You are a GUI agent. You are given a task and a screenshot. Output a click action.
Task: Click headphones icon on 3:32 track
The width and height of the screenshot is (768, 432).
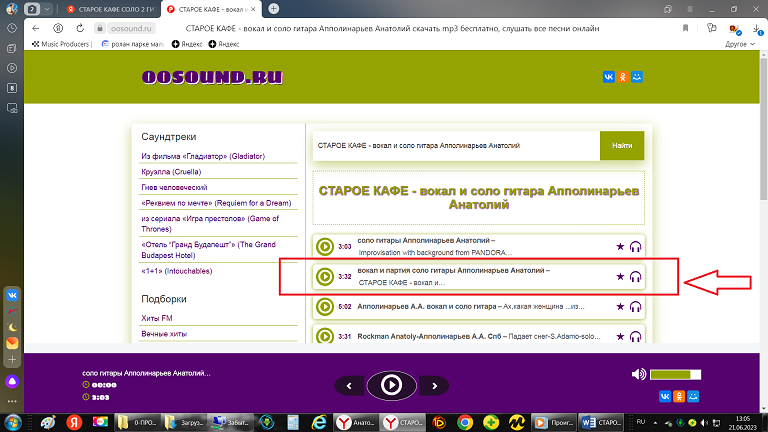[635, 277]
